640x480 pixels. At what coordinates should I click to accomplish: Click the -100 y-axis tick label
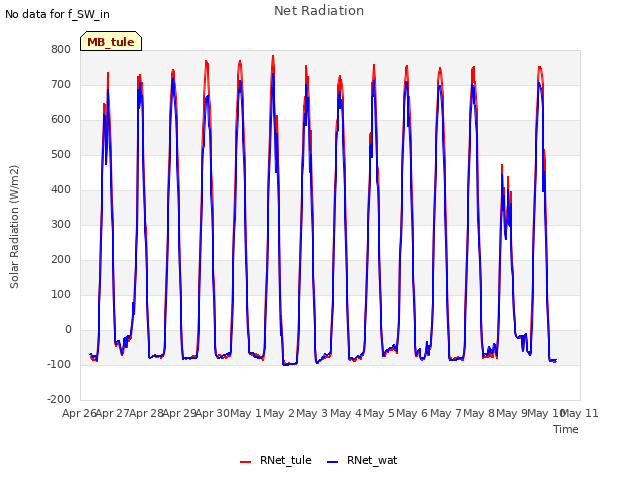pyautogui.click(x=59, y=364)
